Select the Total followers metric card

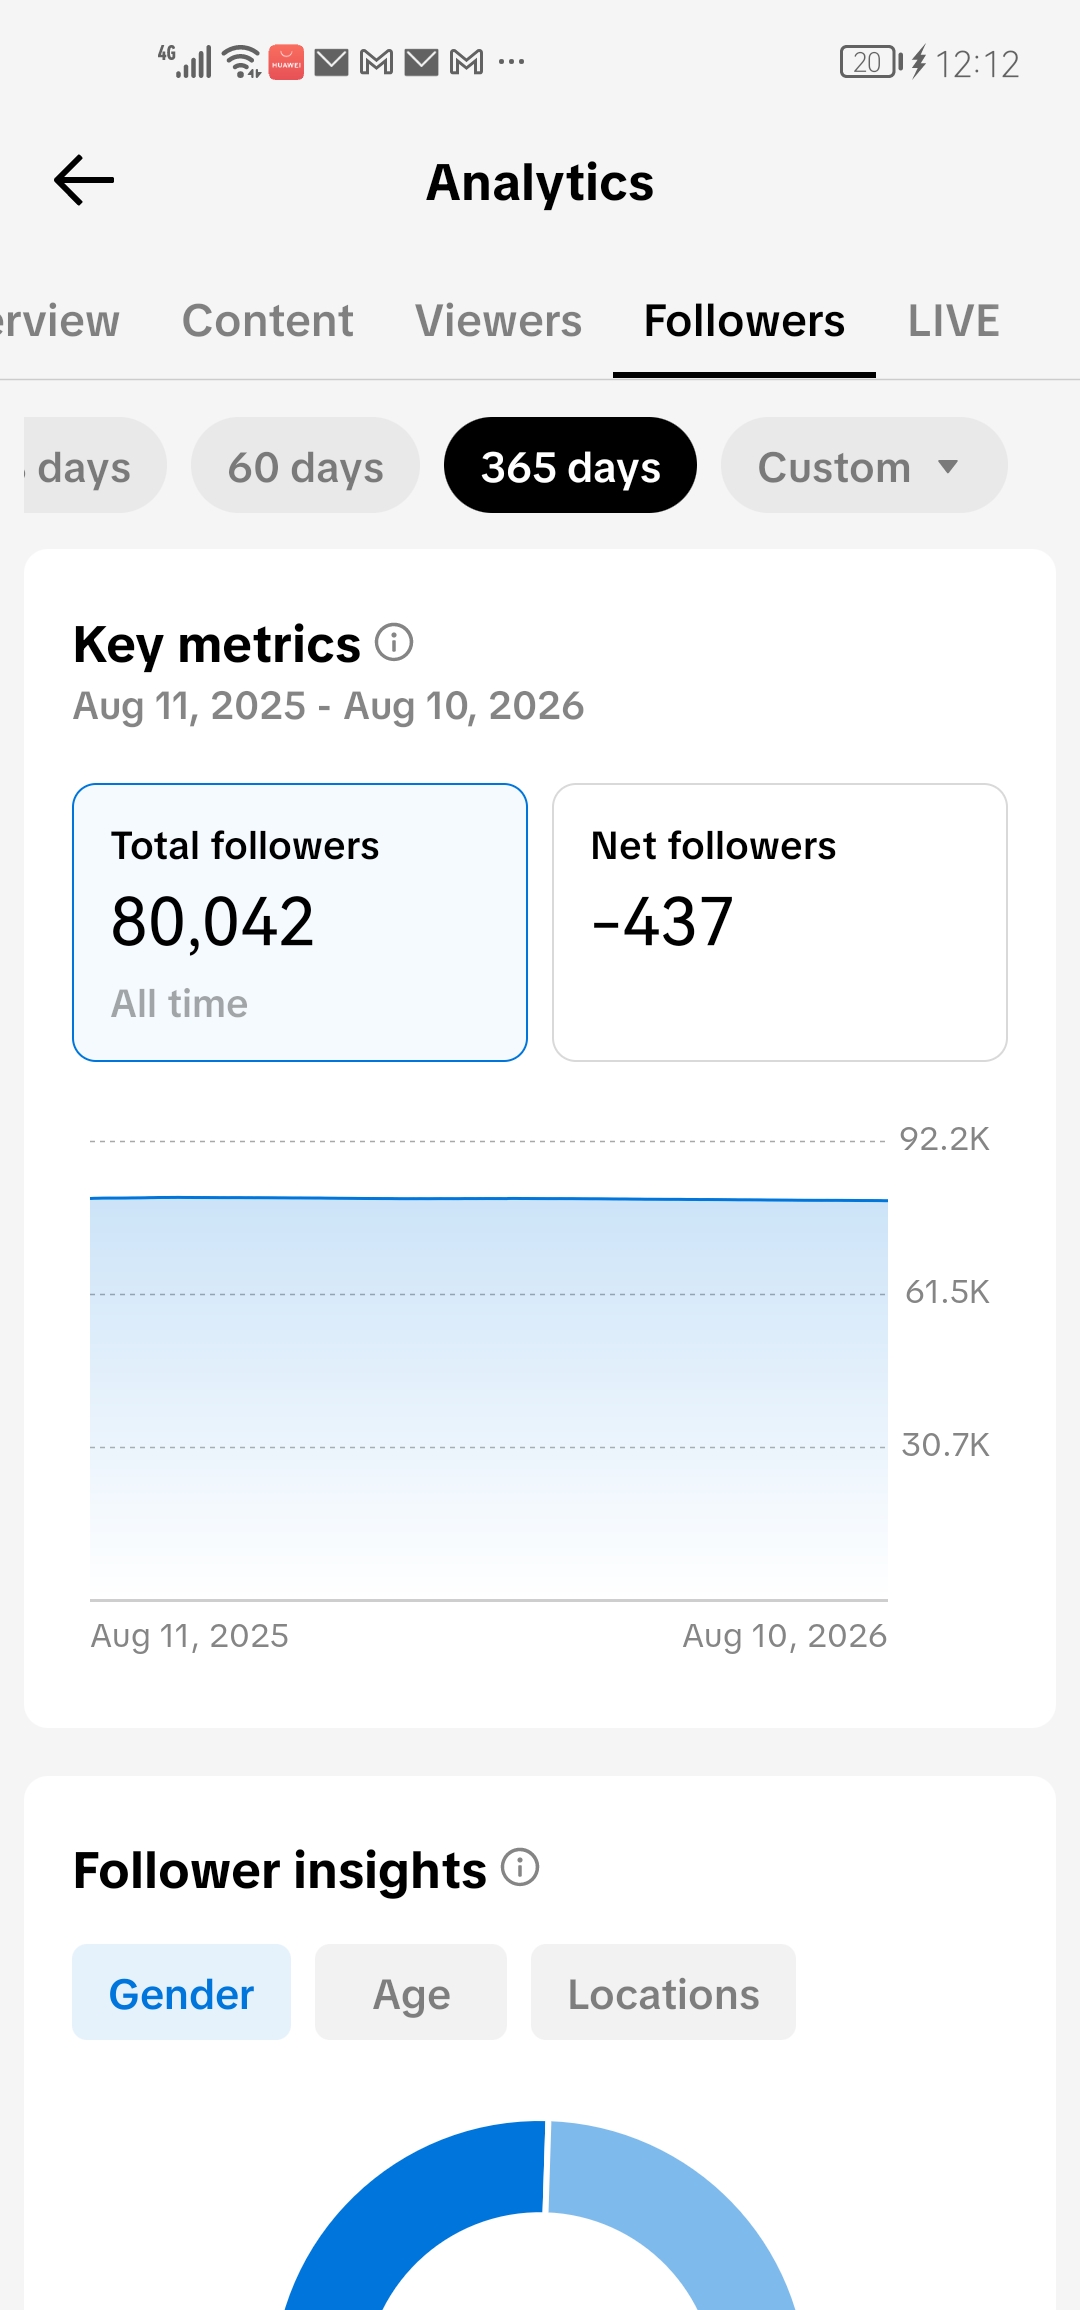pyautogui.click(x=300, y=922)
